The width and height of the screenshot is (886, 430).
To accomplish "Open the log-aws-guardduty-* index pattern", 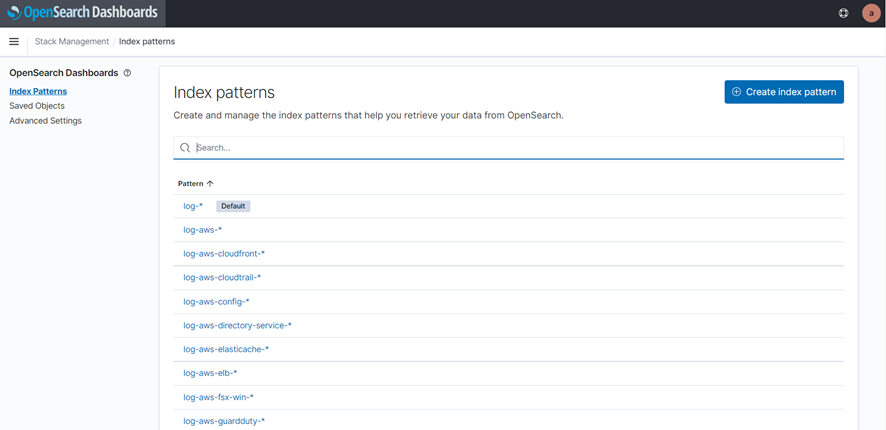I will (x=224, y=422).
